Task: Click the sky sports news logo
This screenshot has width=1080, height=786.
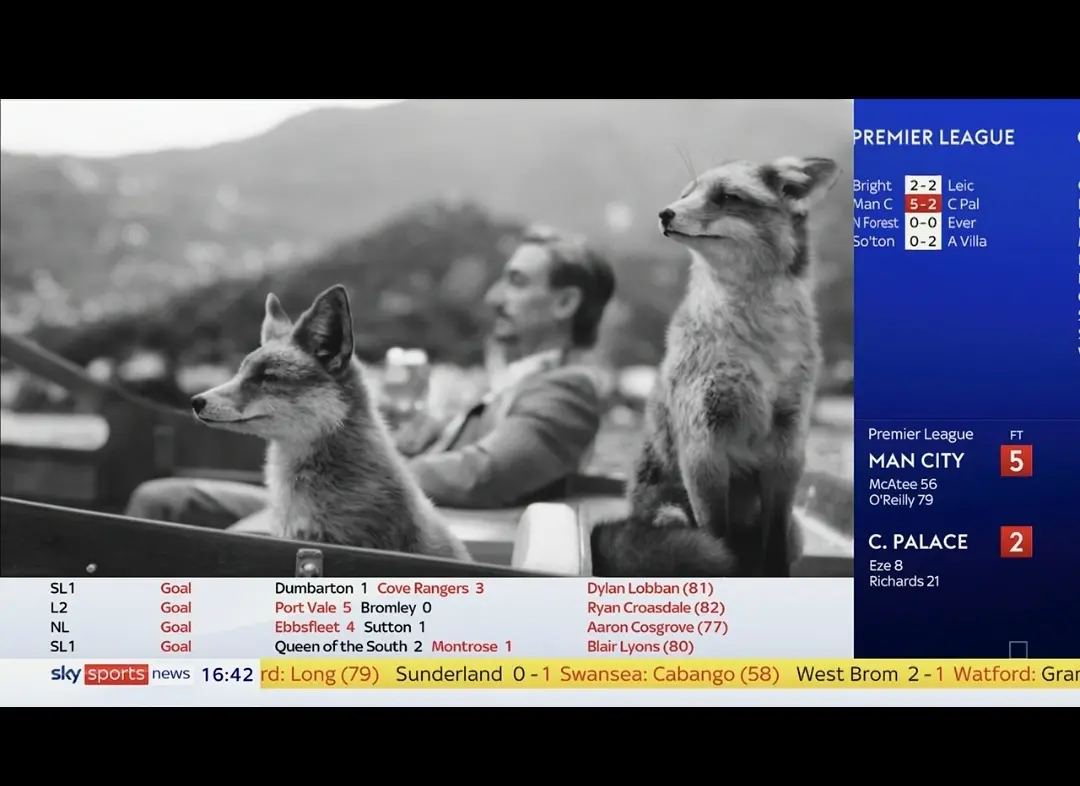Action: (x=121, y=674)
